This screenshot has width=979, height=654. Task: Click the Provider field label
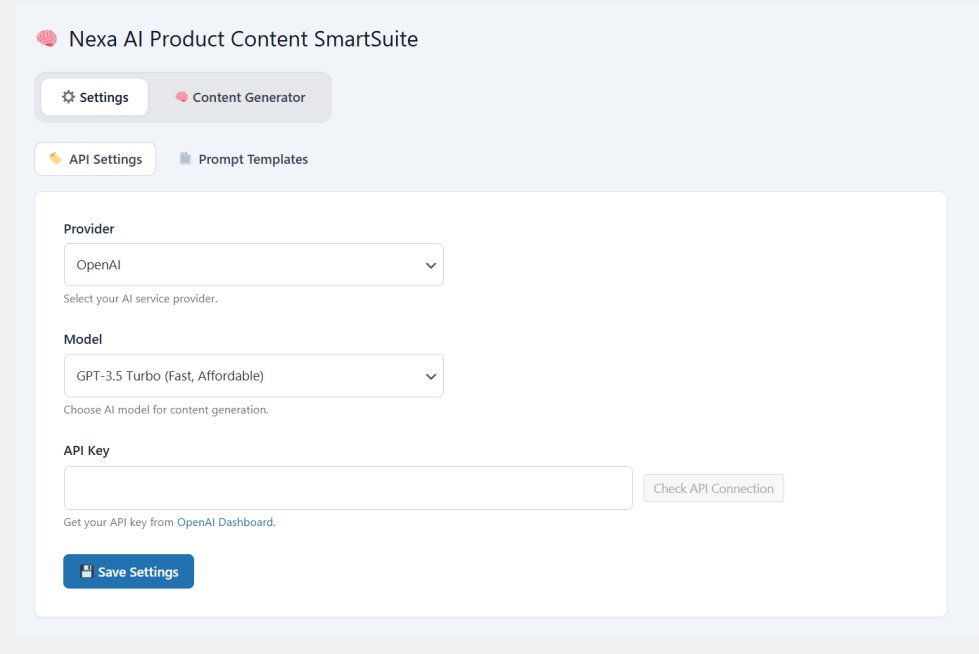coord(89,229)
